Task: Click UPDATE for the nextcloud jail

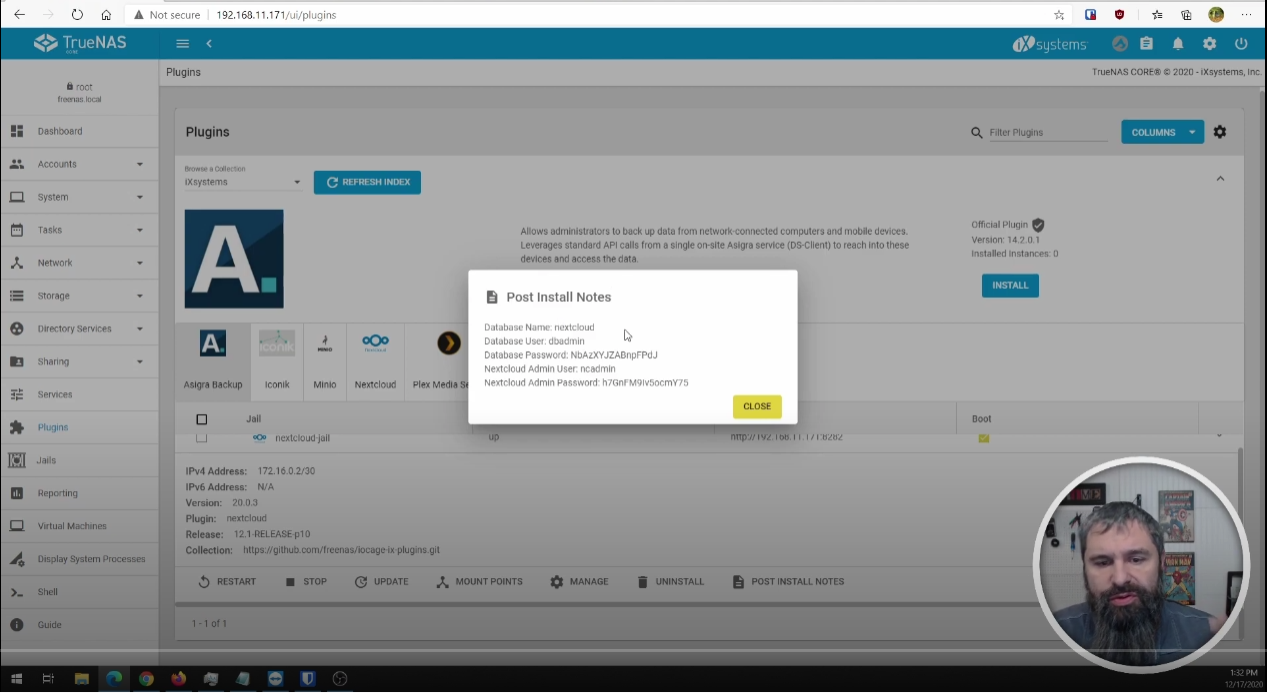Action: [381, 581]
